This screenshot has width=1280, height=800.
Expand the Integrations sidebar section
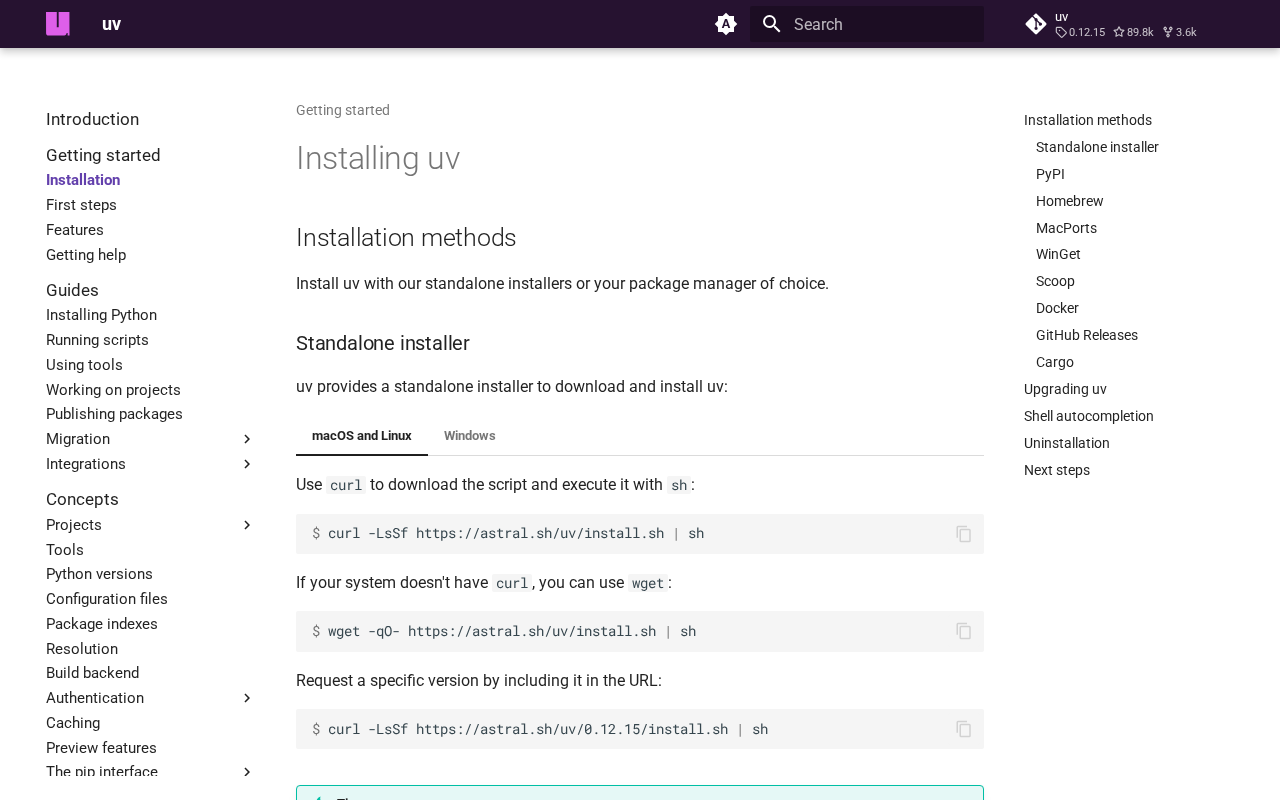click(x=247, y=464)
